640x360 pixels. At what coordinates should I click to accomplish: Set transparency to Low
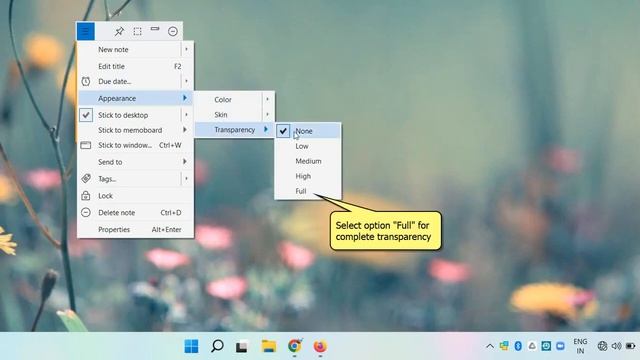coord(308,146)
